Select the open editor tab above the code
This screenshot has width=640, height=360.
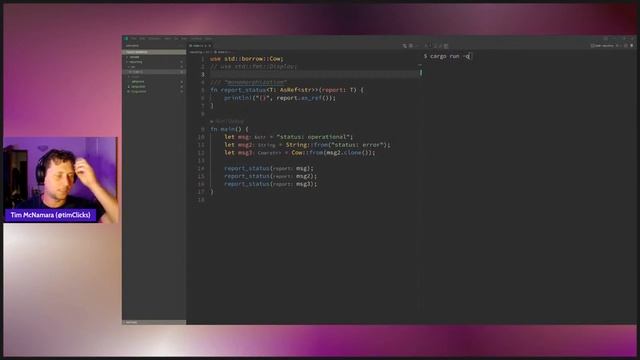click(200, 46)
